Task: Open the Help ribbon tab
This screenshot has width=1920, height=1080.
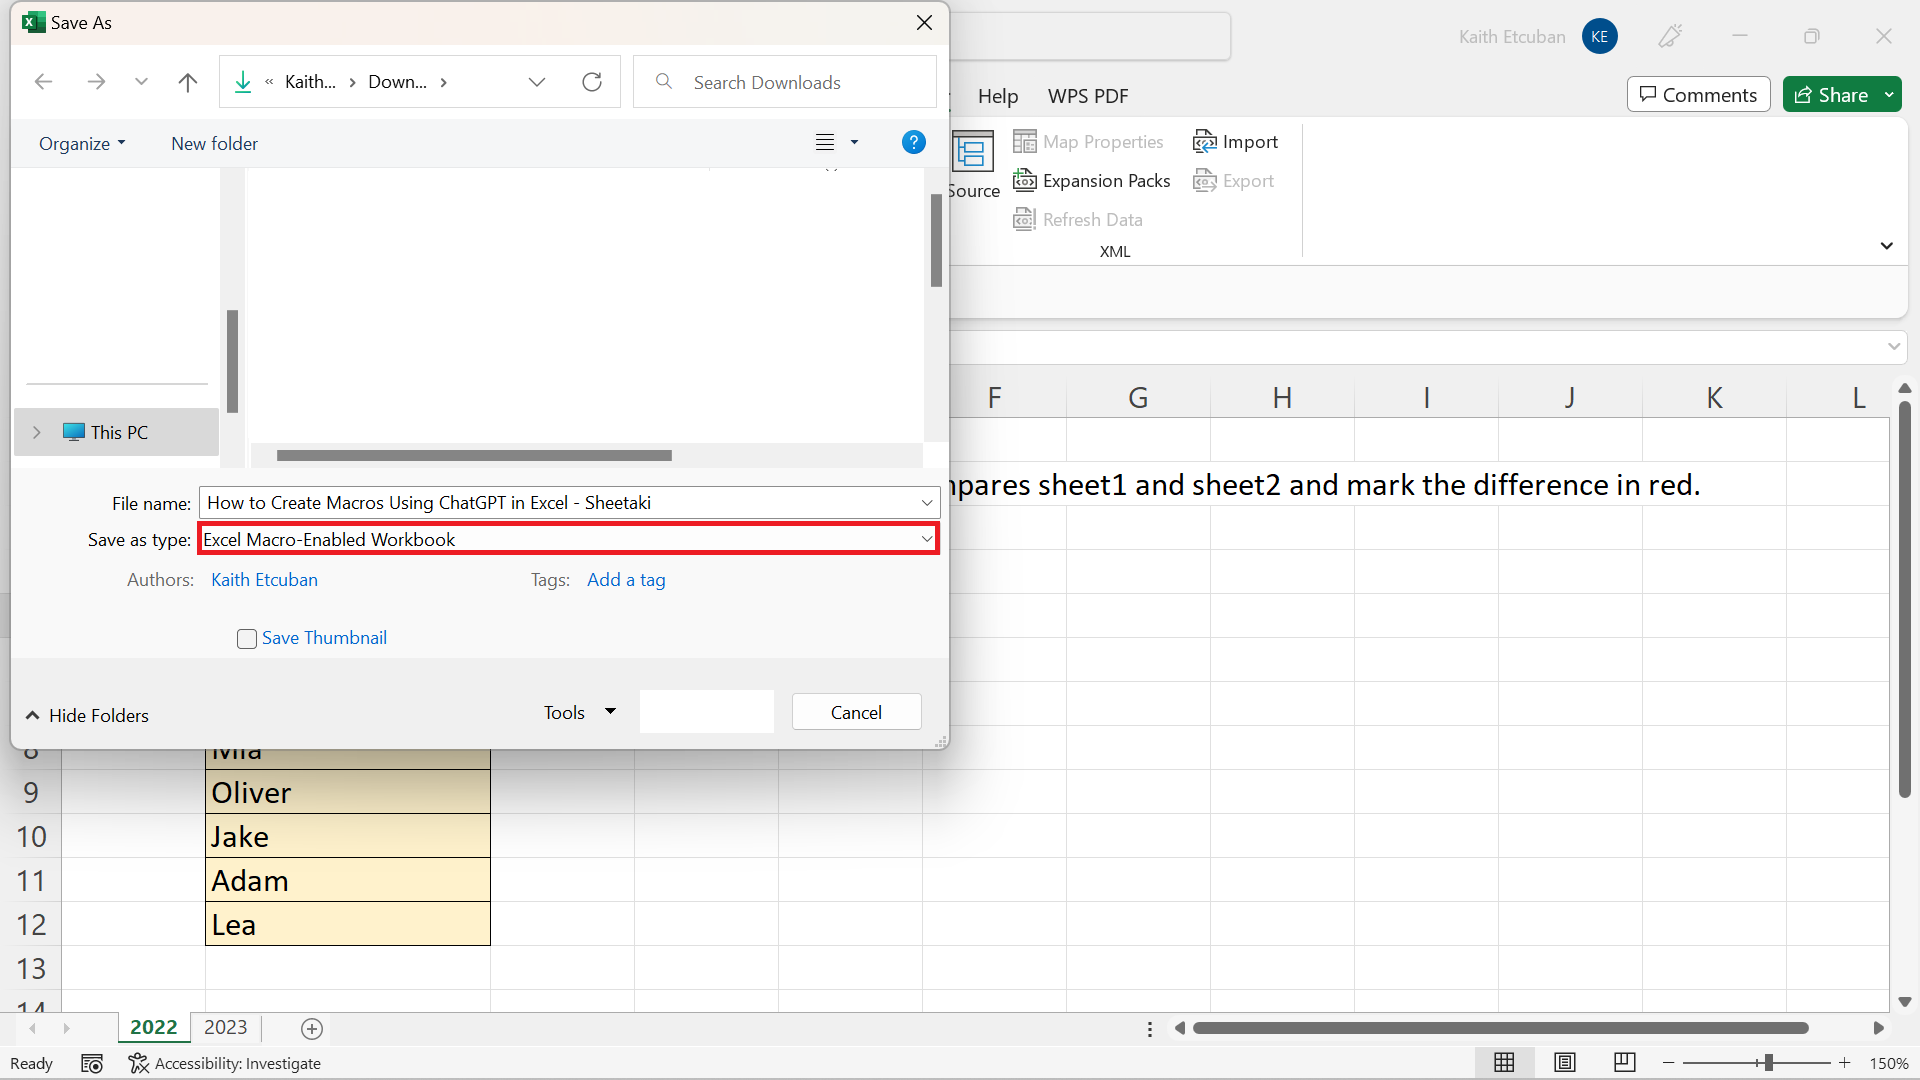Action: [997, 96]
